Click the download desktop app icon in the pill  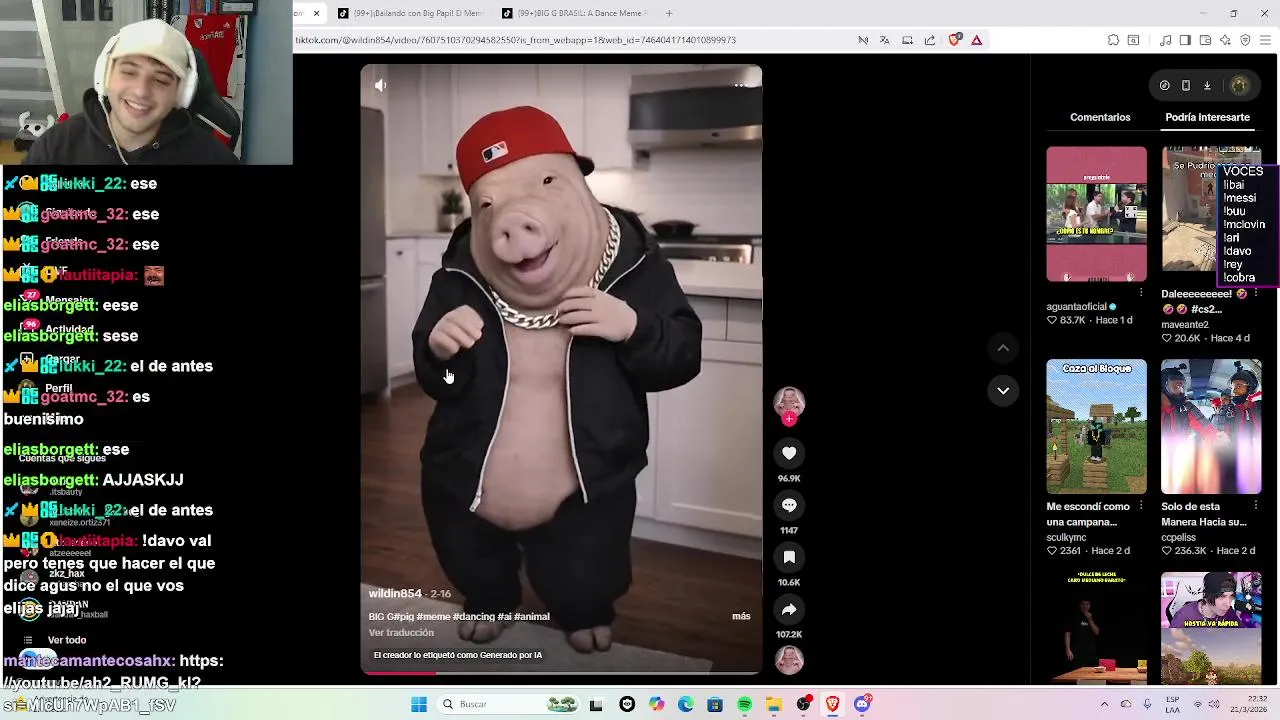1207,86
